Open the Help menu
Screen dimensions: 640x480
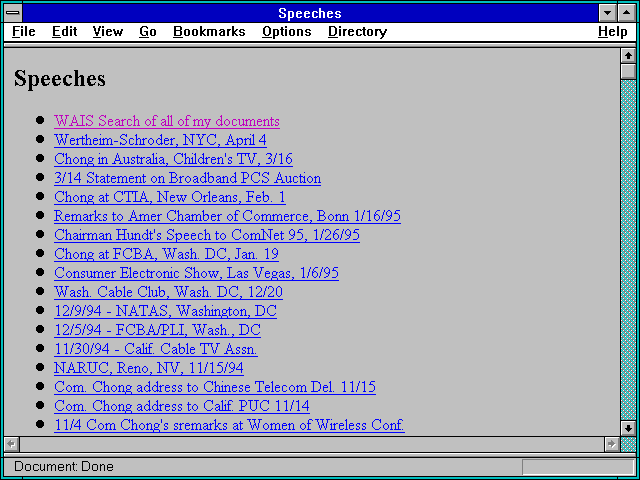click(613, 31)
